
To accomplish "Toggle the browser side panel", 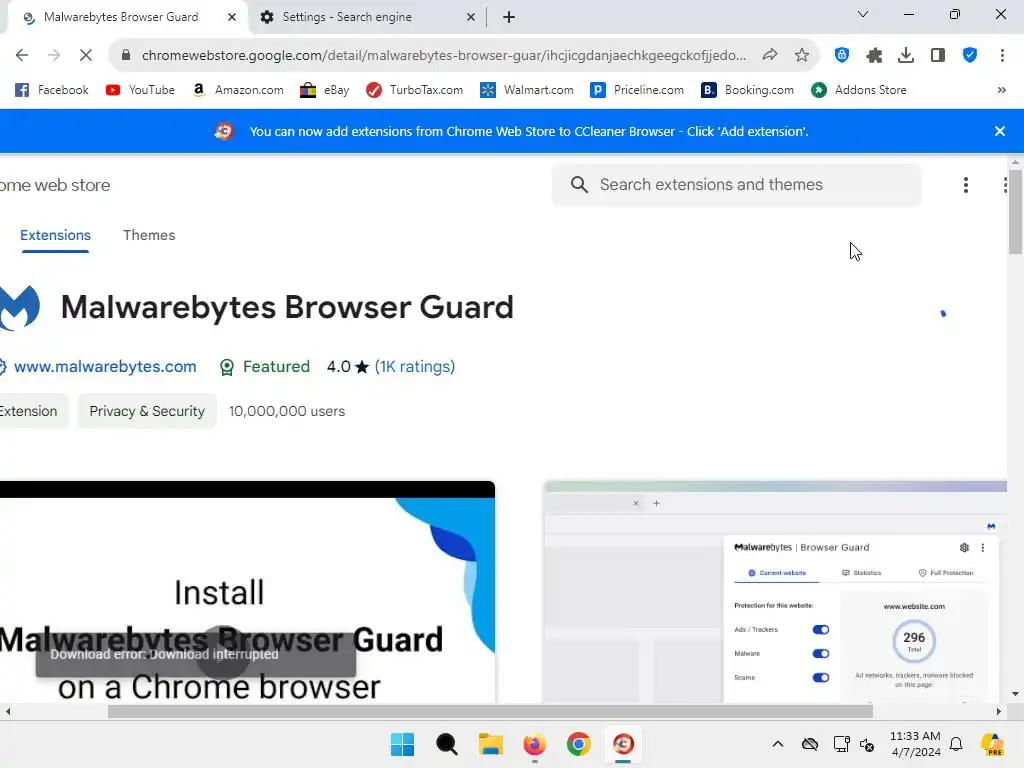I will 938,56.
